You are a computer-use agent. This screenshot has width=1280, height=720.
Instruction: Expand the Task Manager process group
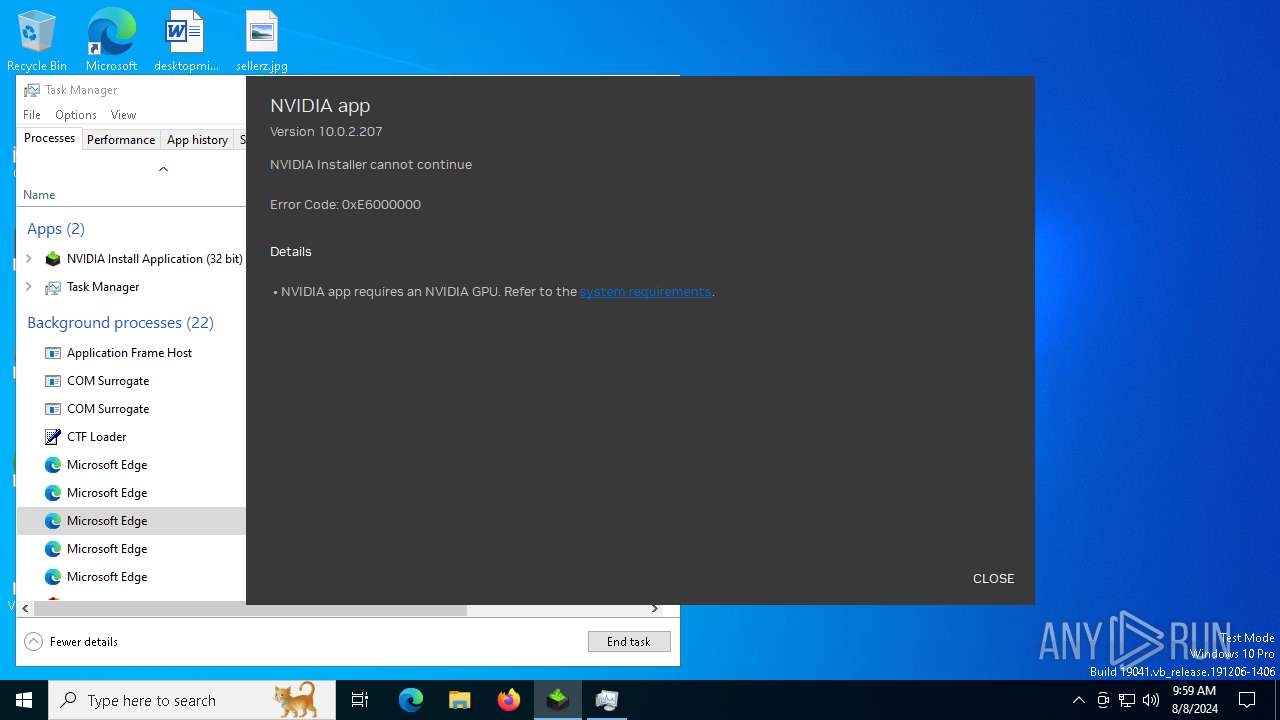(x=28, y=287)
